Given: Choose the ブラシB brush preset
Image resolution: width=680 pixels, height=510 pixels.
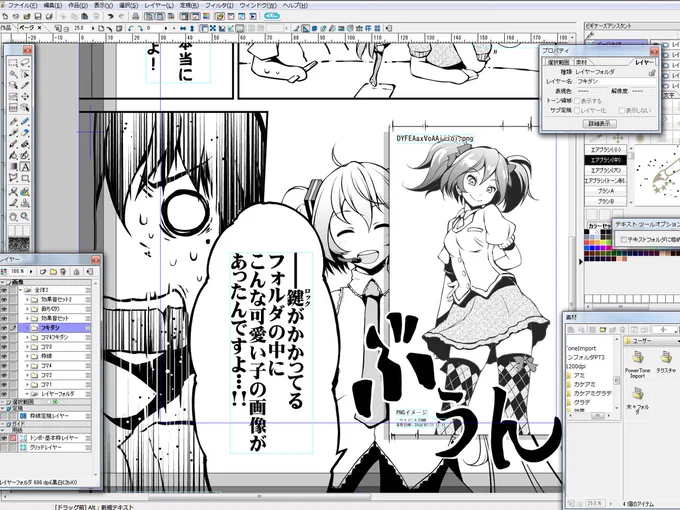Looking at the screenshot, I should point(606,202).
